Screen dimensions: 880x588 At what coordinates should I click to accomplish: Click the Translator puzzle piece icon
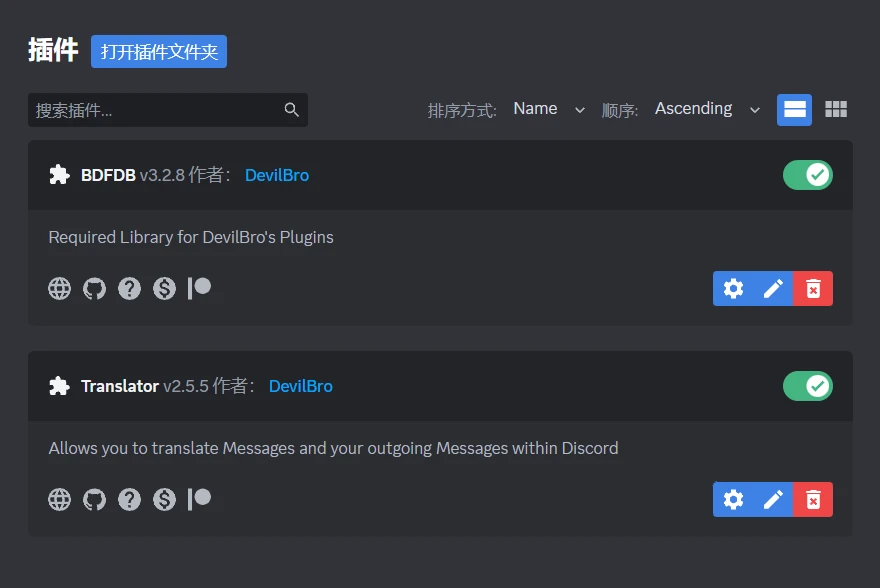(59, 386)
